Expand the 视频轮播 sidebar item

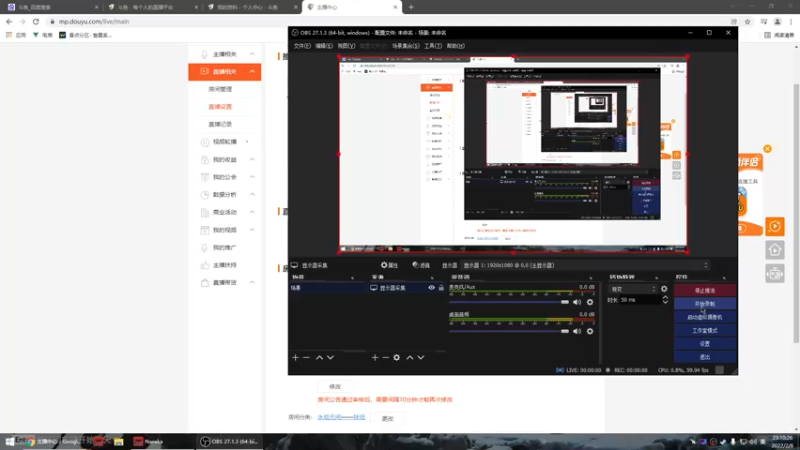tap(224, 142)
